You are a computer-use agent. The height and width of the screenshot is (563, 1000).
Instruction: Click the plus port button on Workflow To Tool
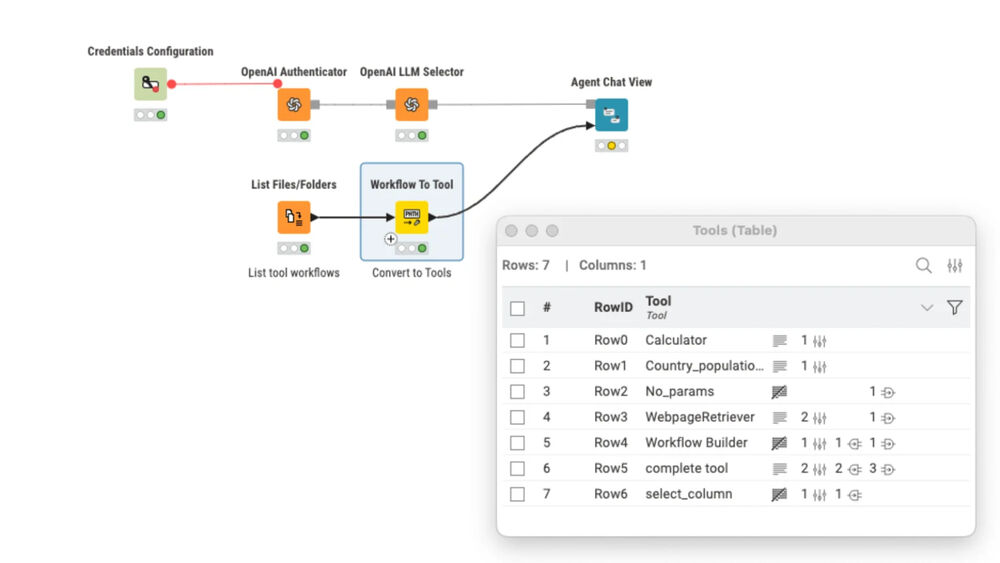(x=391, y=239)
